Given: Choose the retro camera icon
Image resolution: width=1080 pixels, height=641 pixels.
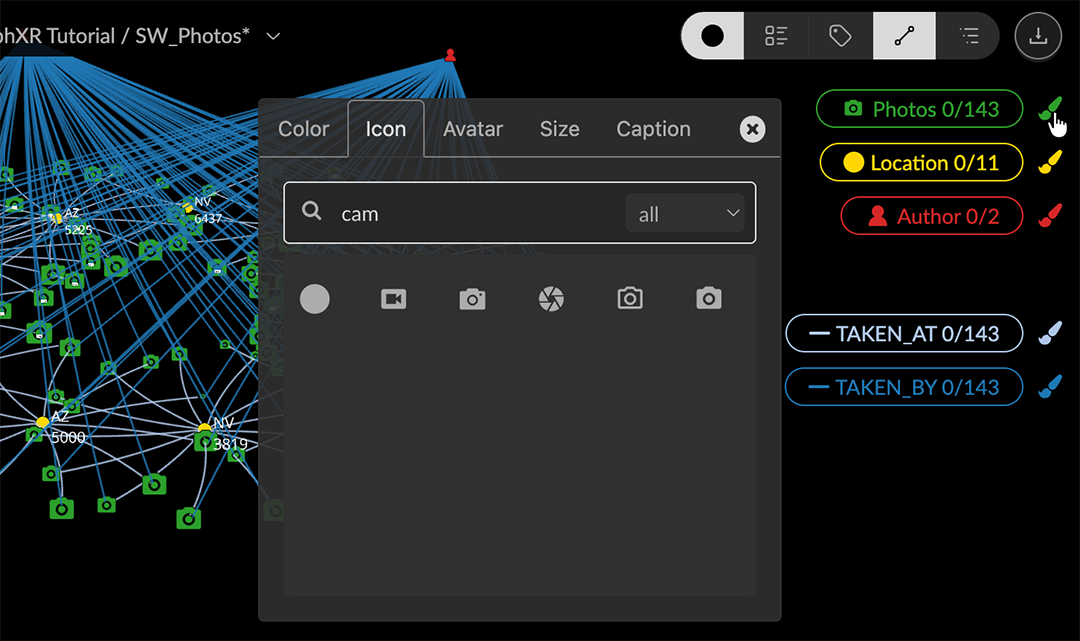Looking at the screenshot, I should pyautogui.click(x=472, y=299).
